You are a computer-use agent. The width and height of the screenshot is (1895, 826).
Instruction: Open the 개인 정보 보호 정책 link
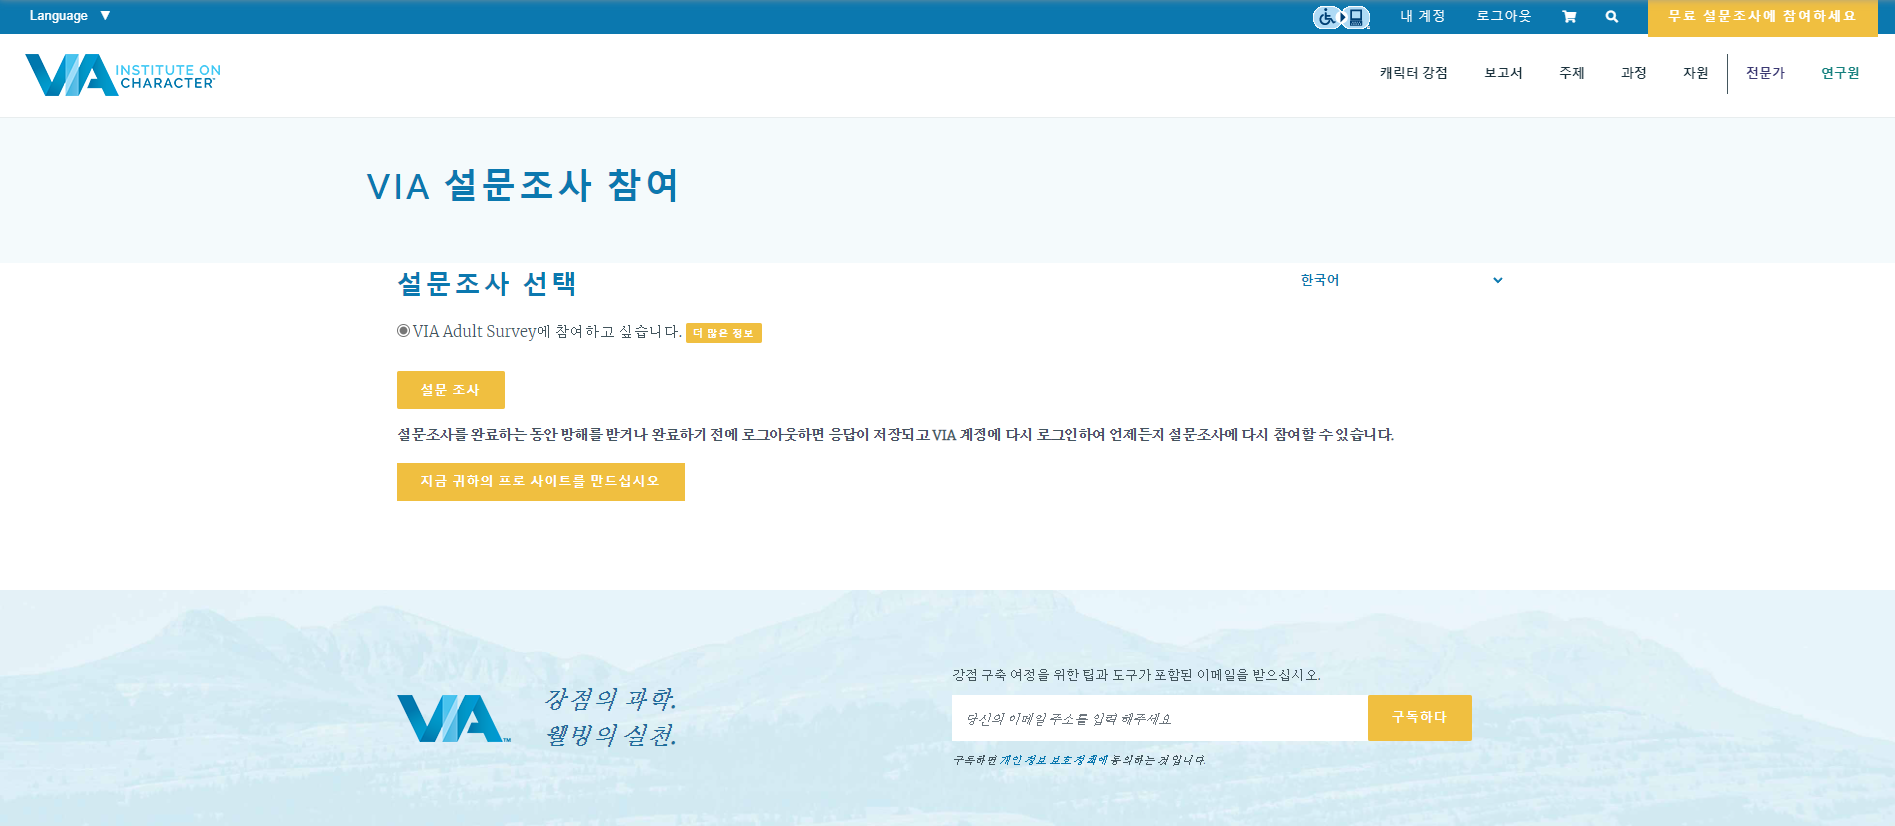tap(1054, 760)
